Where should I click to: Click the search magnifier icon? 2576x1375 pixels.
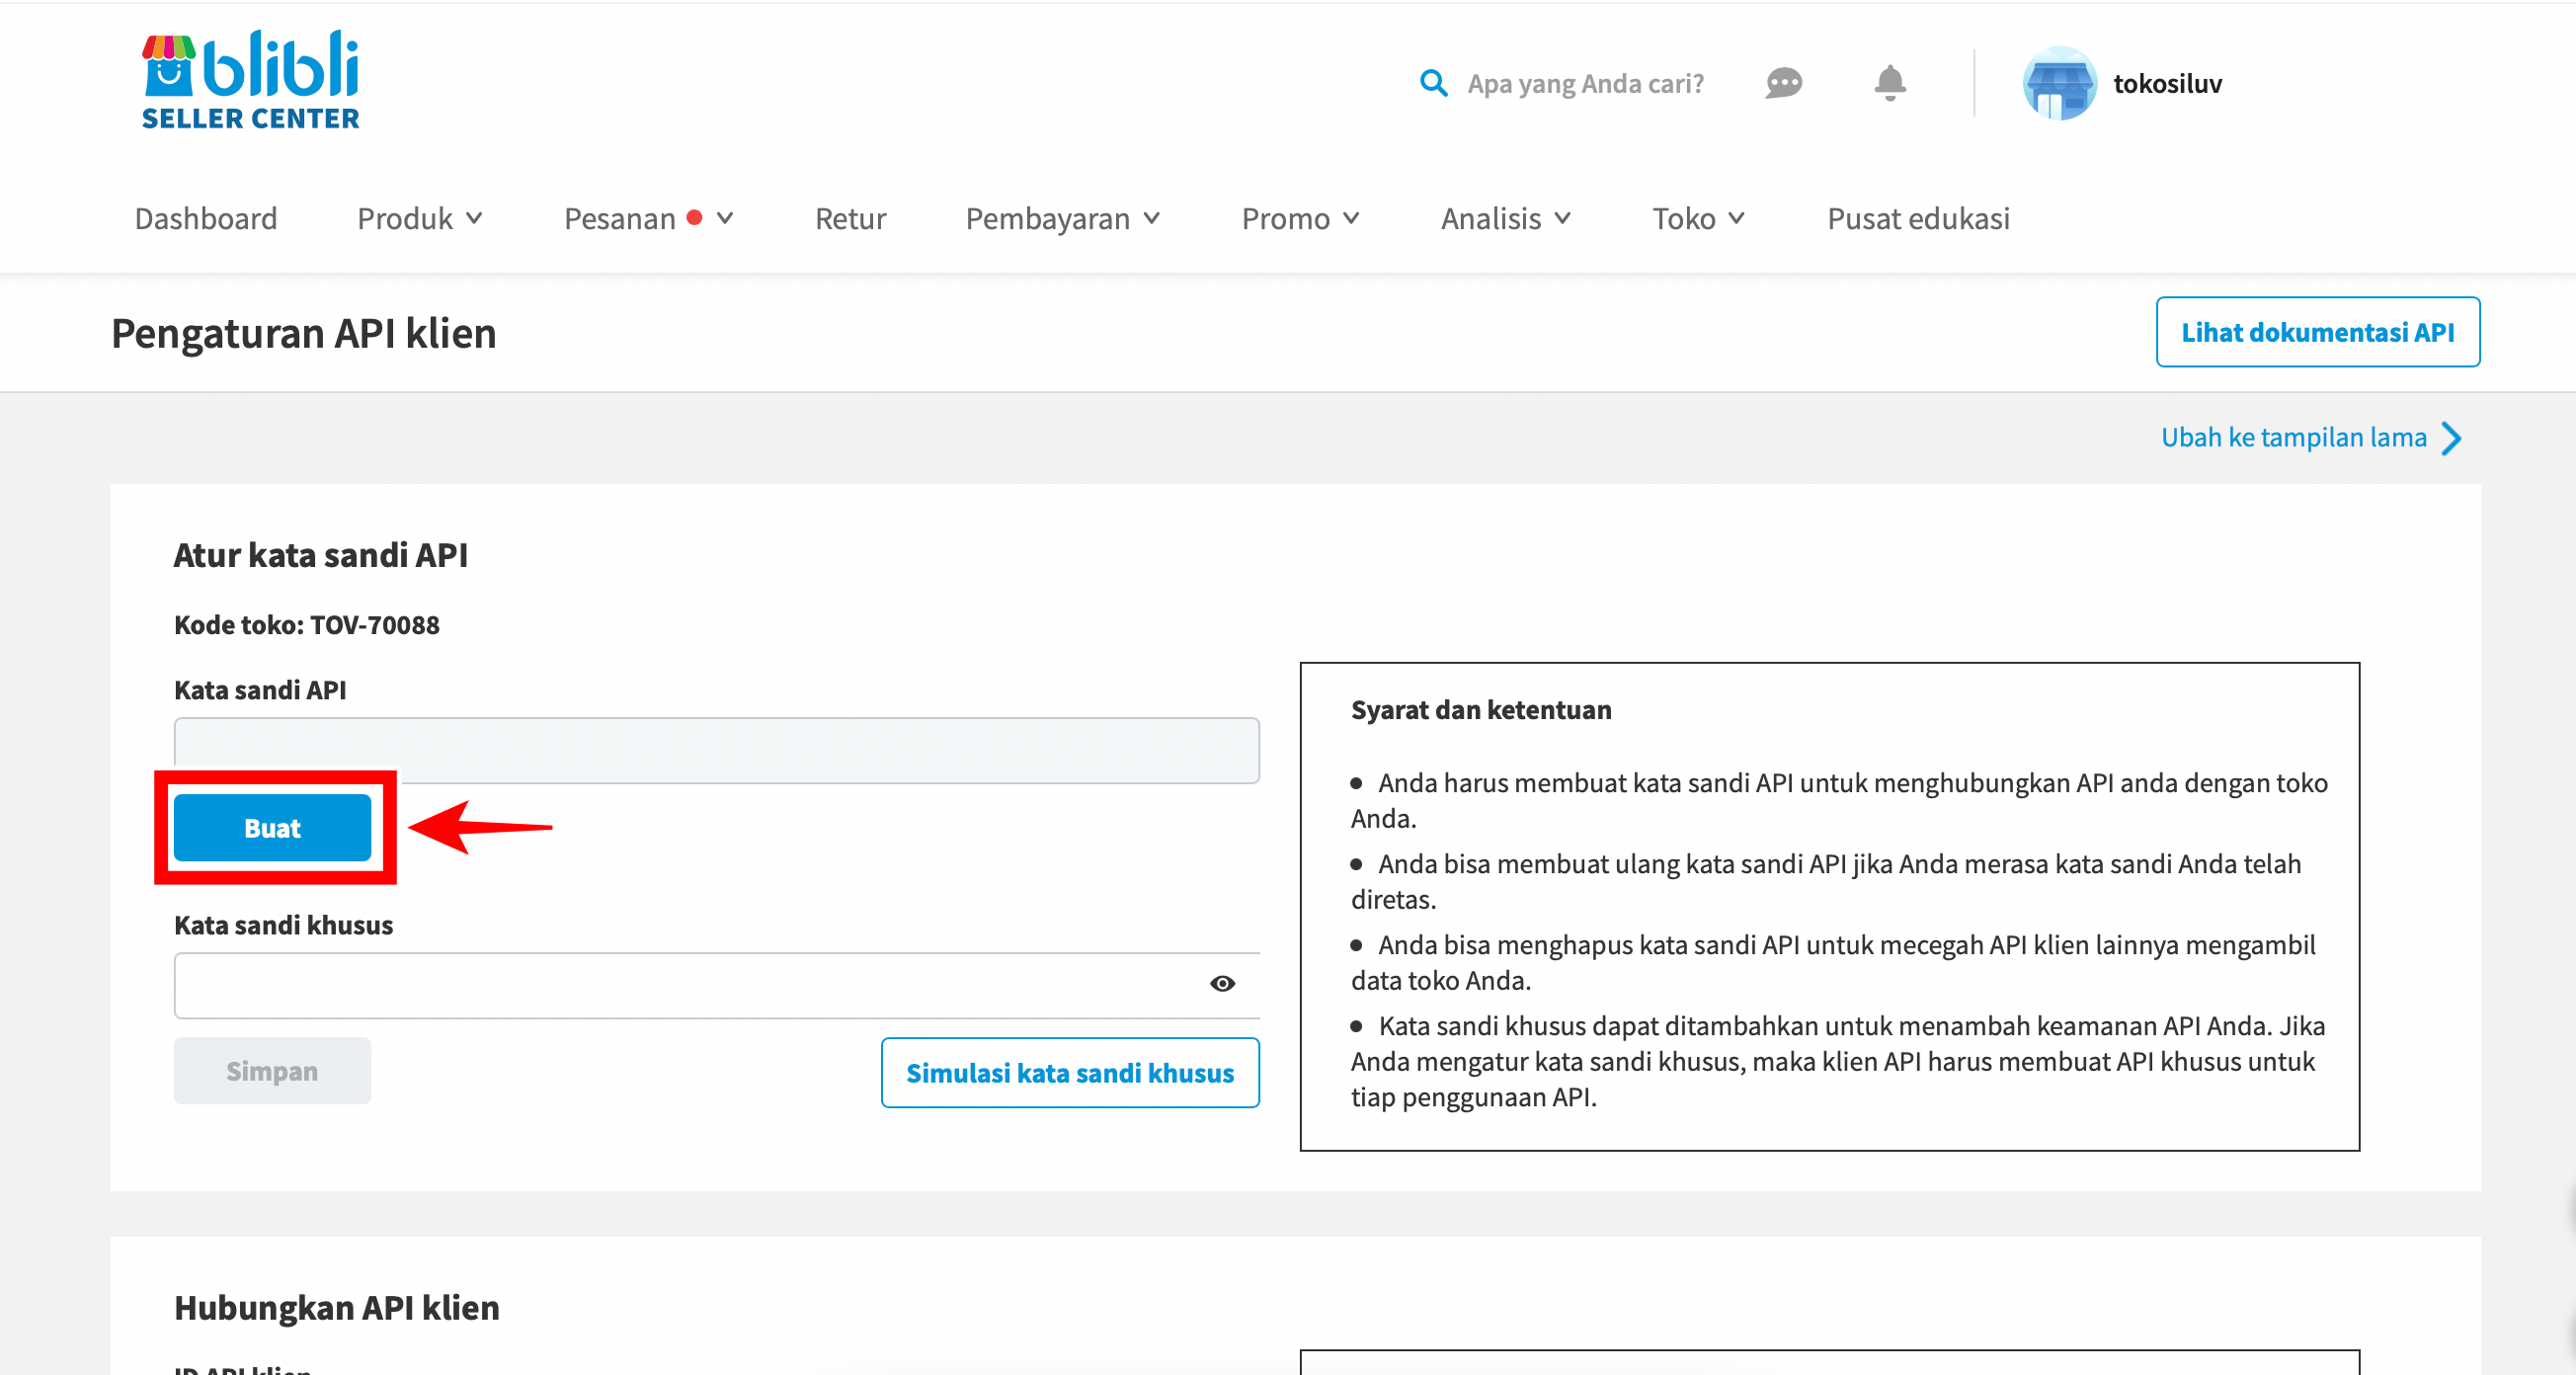click(x=1433, y=83)
